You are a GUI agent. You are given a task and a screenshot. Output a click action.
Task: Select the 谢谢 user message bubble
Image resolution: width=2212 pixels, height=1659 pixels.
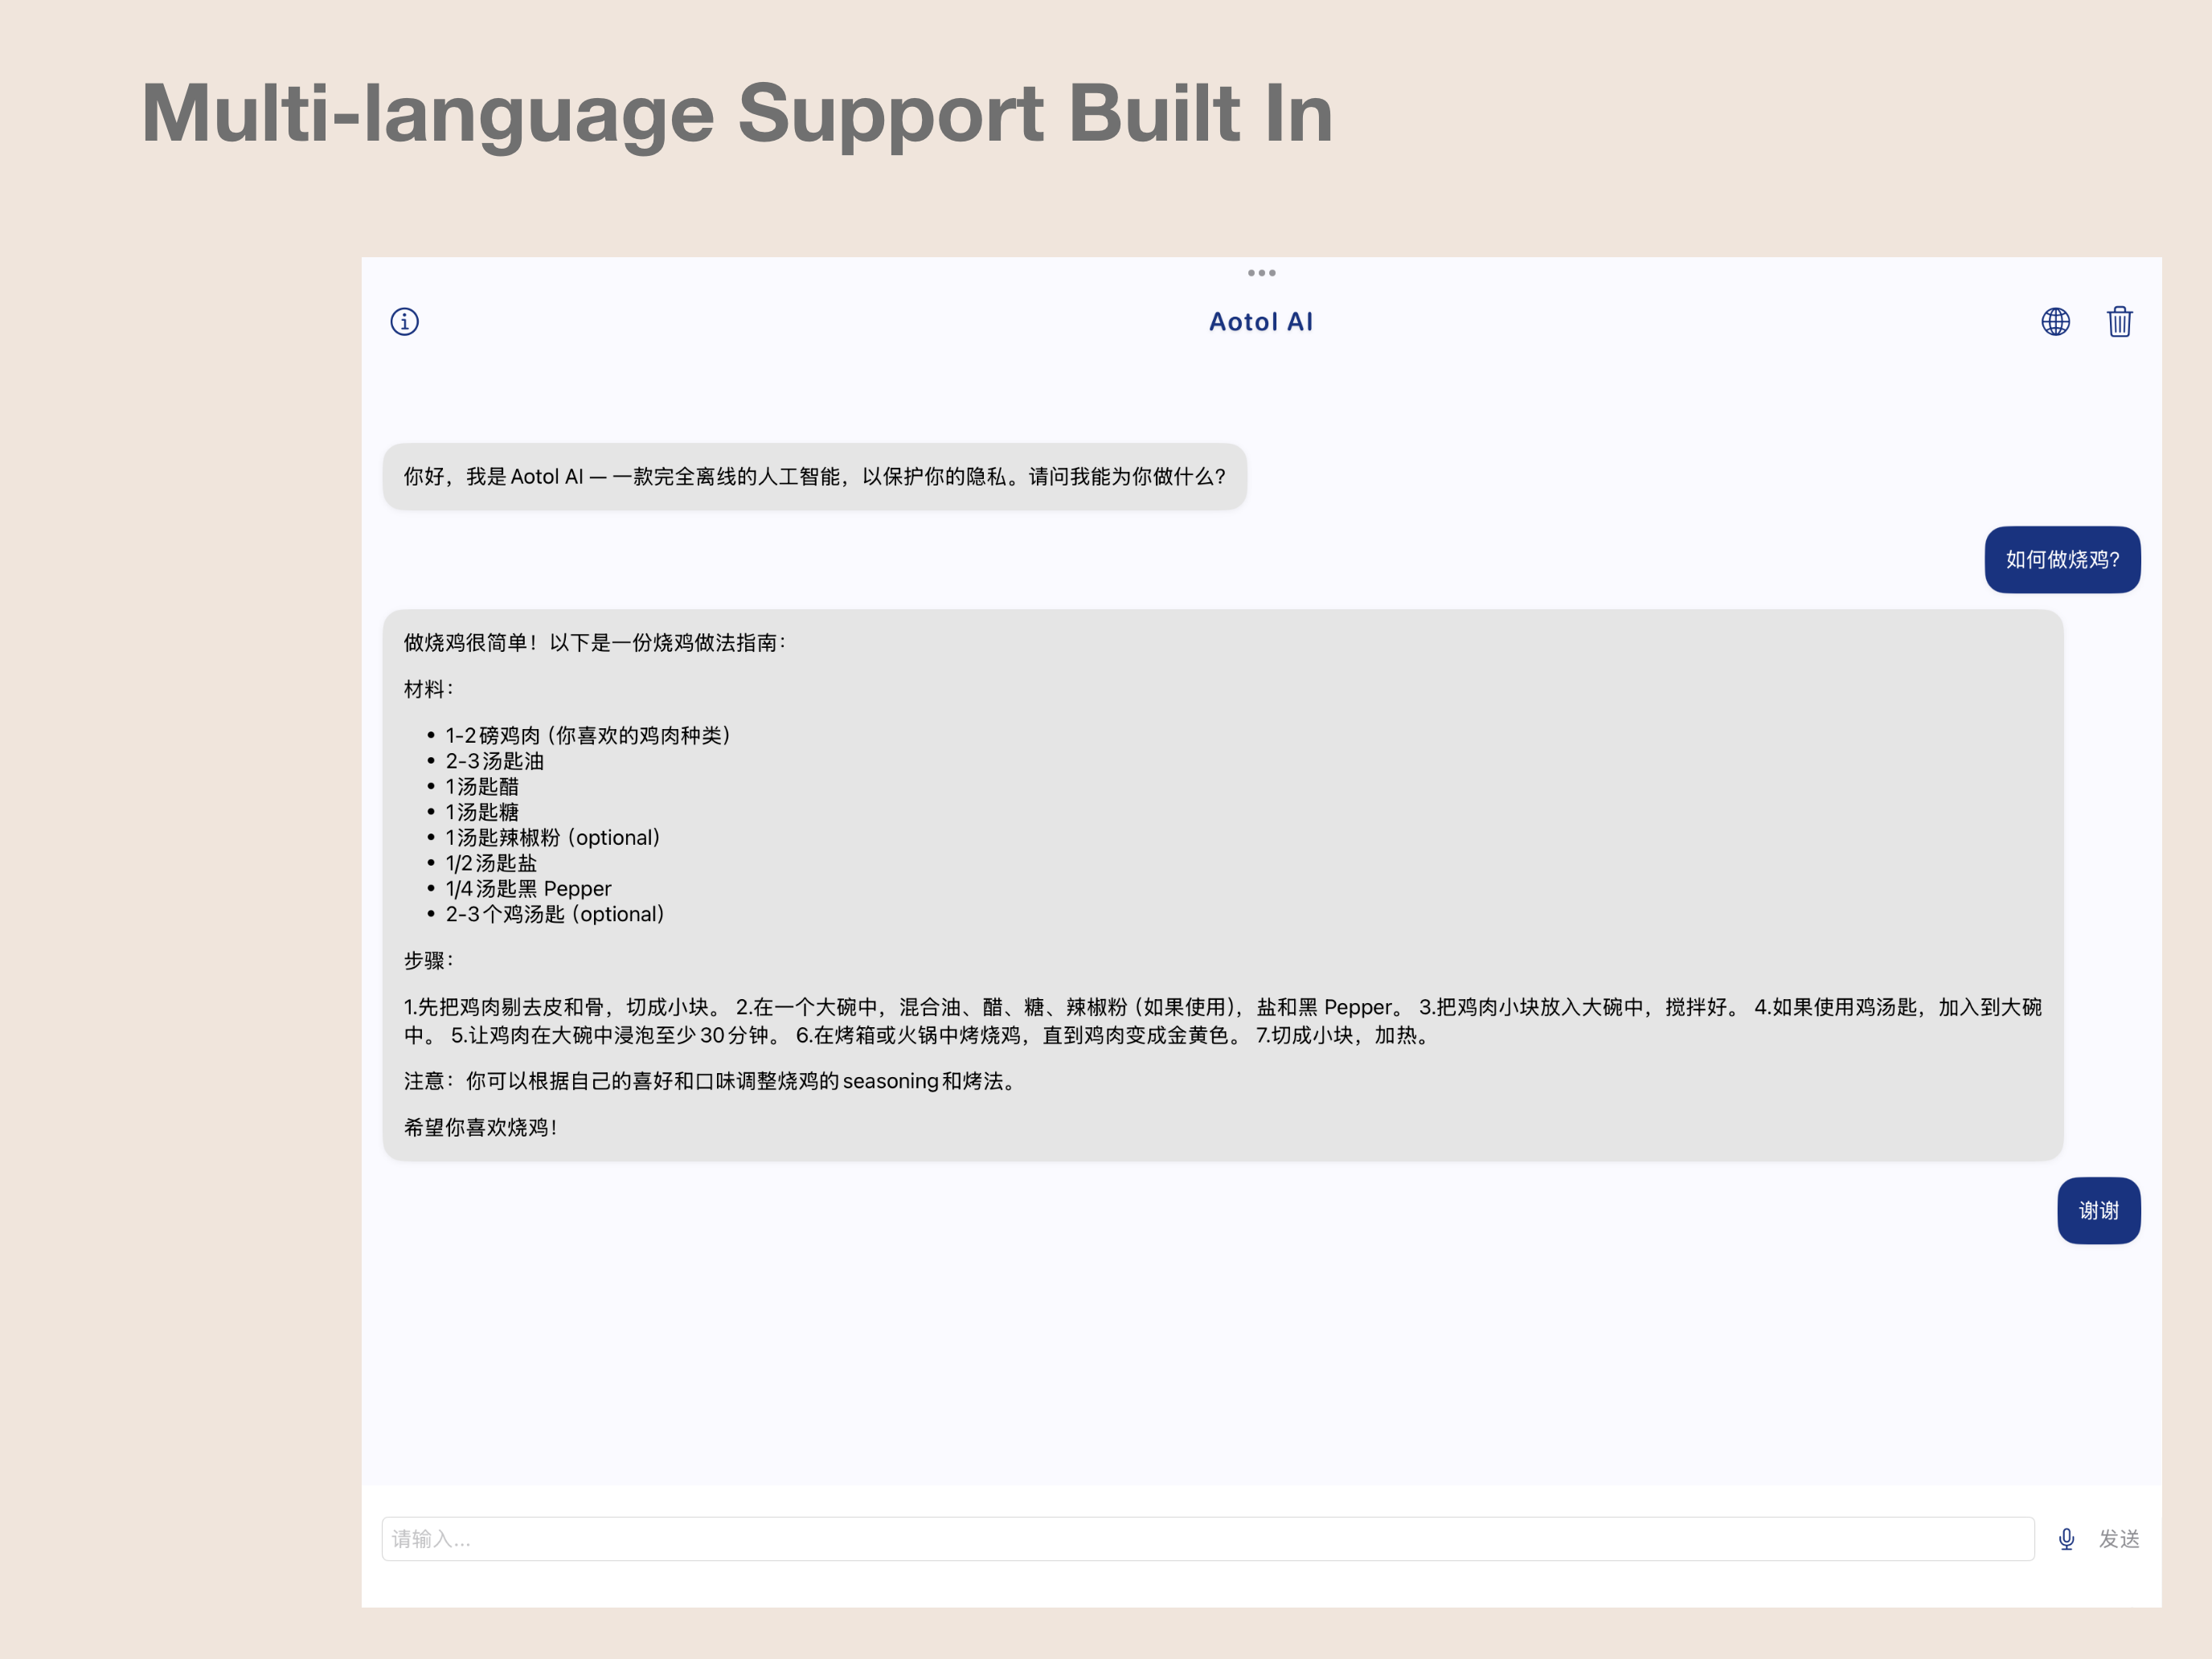tap(2098, 1211)
